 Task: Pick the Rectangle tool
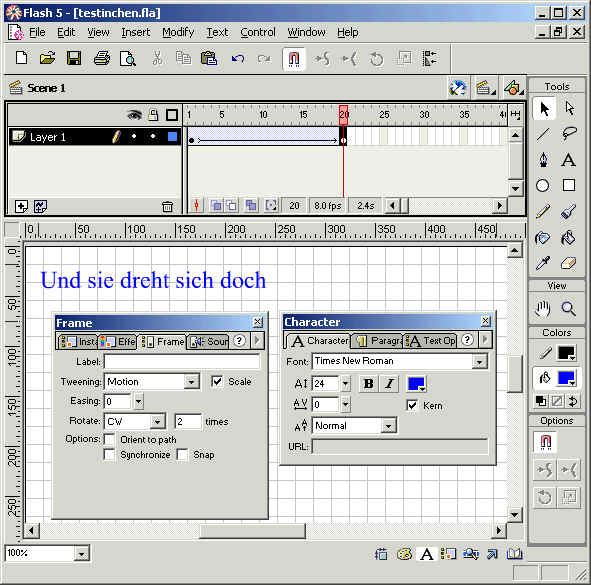point(569,185)
